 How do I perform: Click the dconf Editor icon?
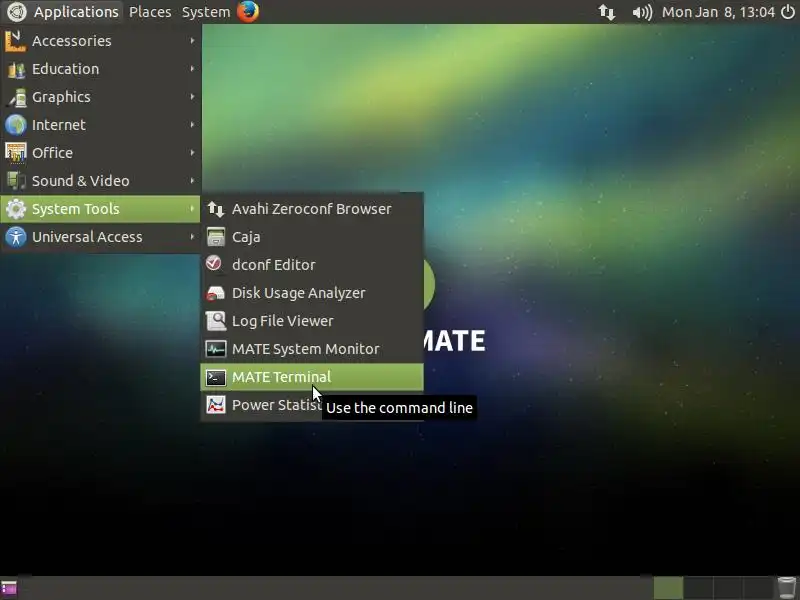(216, 265)
